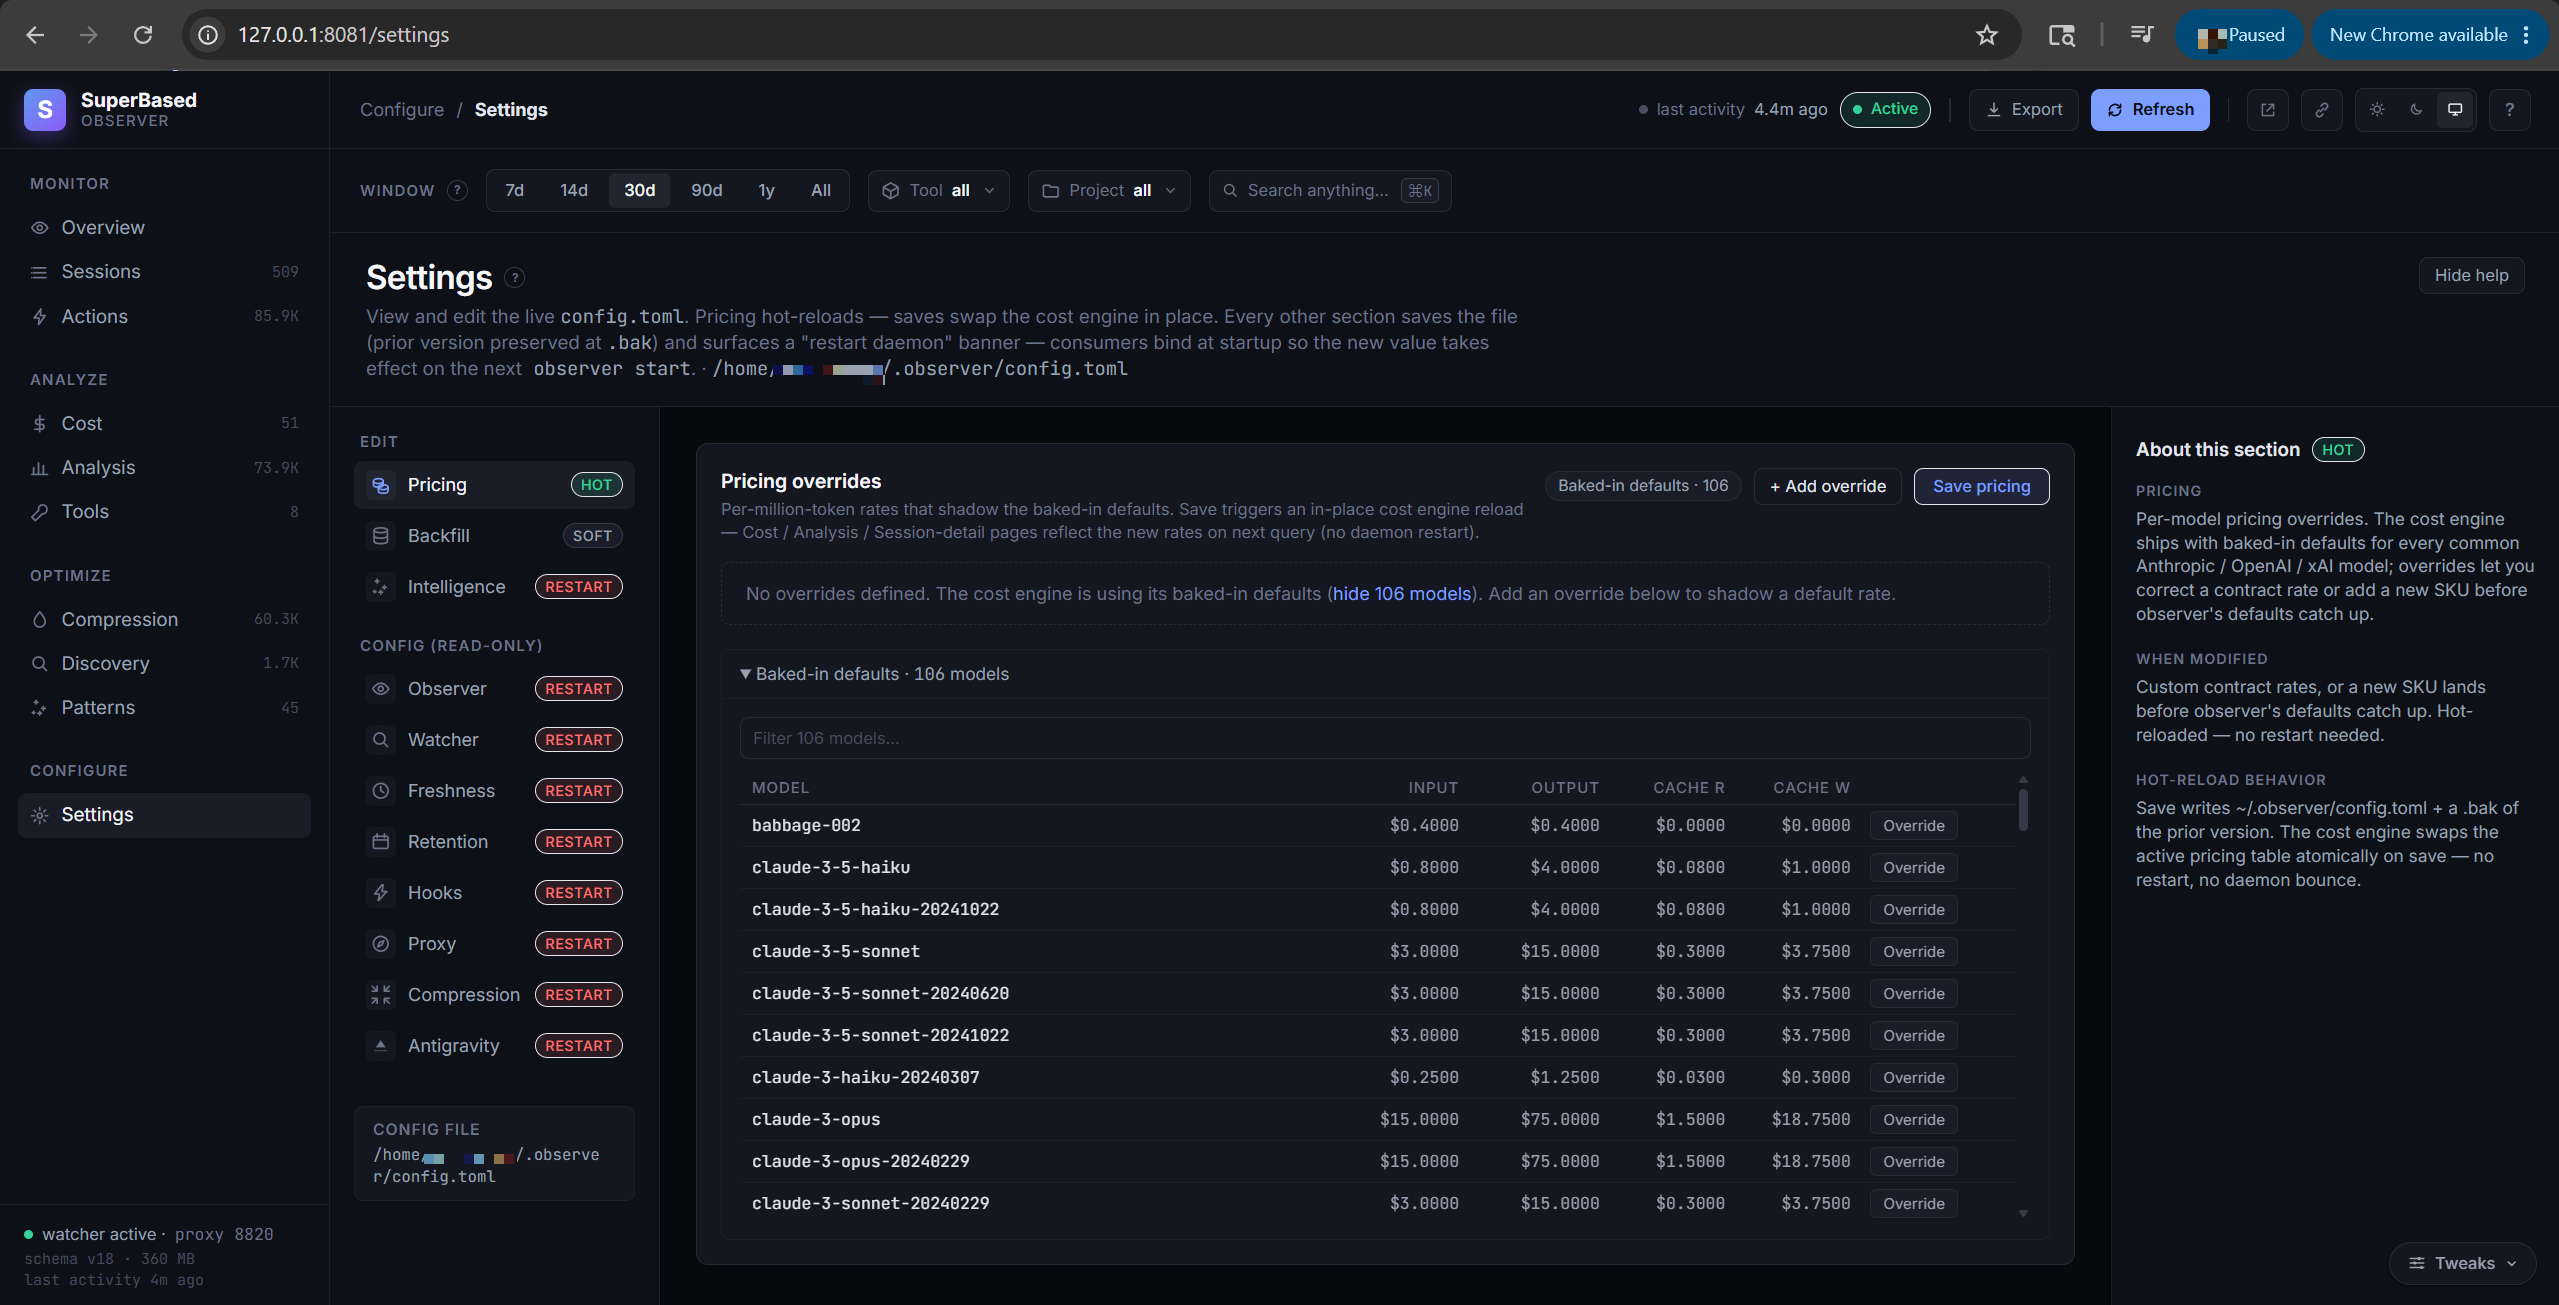
Task: Click the Search anything field
Action: click(x=1330, y=190)
